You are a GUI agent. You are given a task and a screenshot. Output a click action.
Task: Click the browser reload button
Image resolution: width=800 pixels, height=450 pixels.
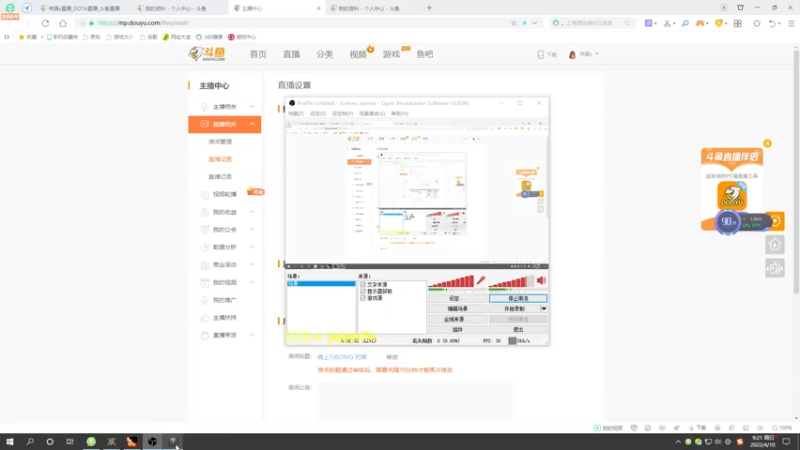coord(45,23)
